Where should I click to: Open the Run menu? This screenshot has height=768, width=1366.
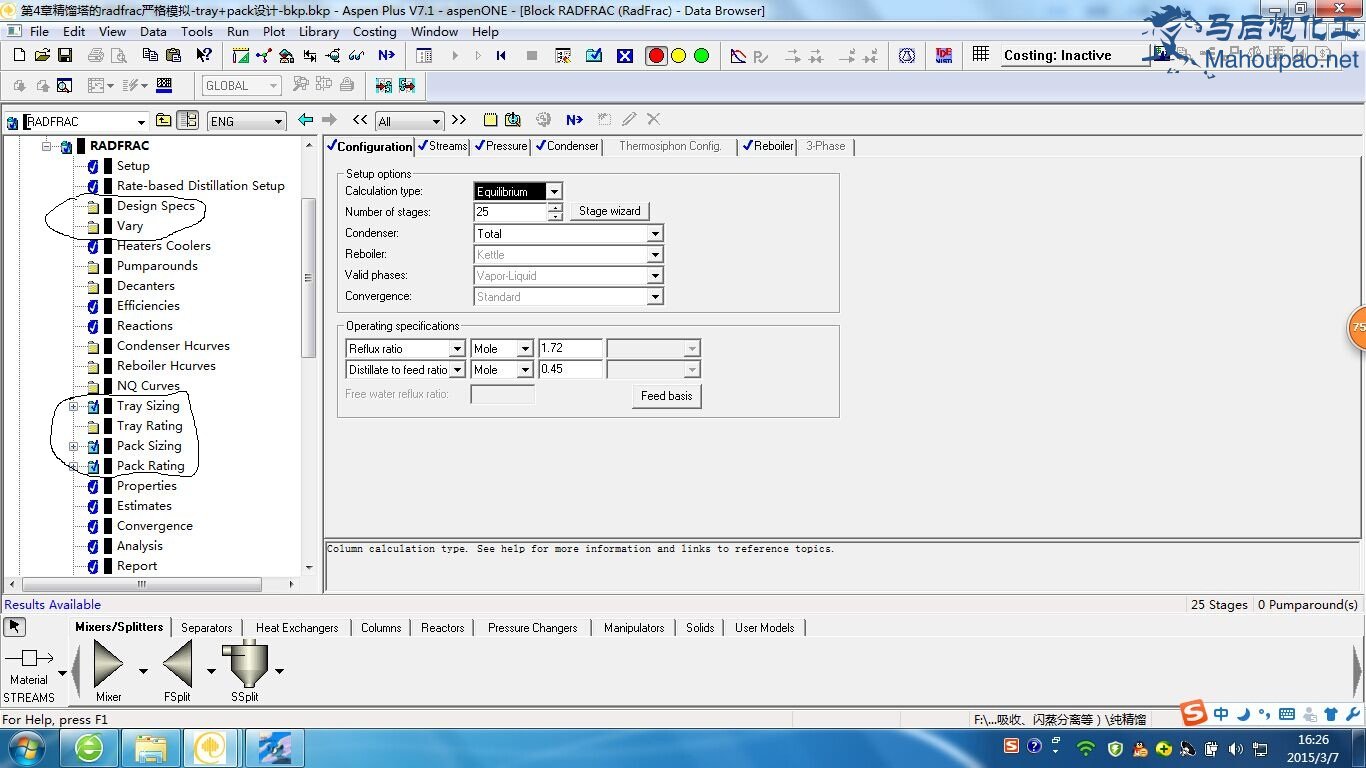pos(238,31)
